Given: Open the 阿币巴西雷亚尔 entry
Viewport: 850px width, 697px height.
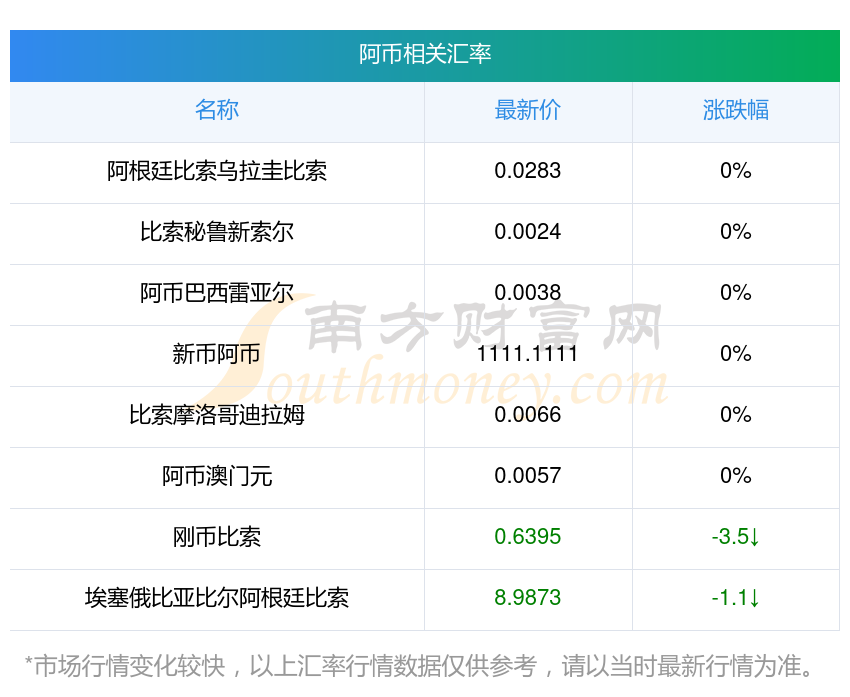Looking at the screenshot, I should point(217,293).
